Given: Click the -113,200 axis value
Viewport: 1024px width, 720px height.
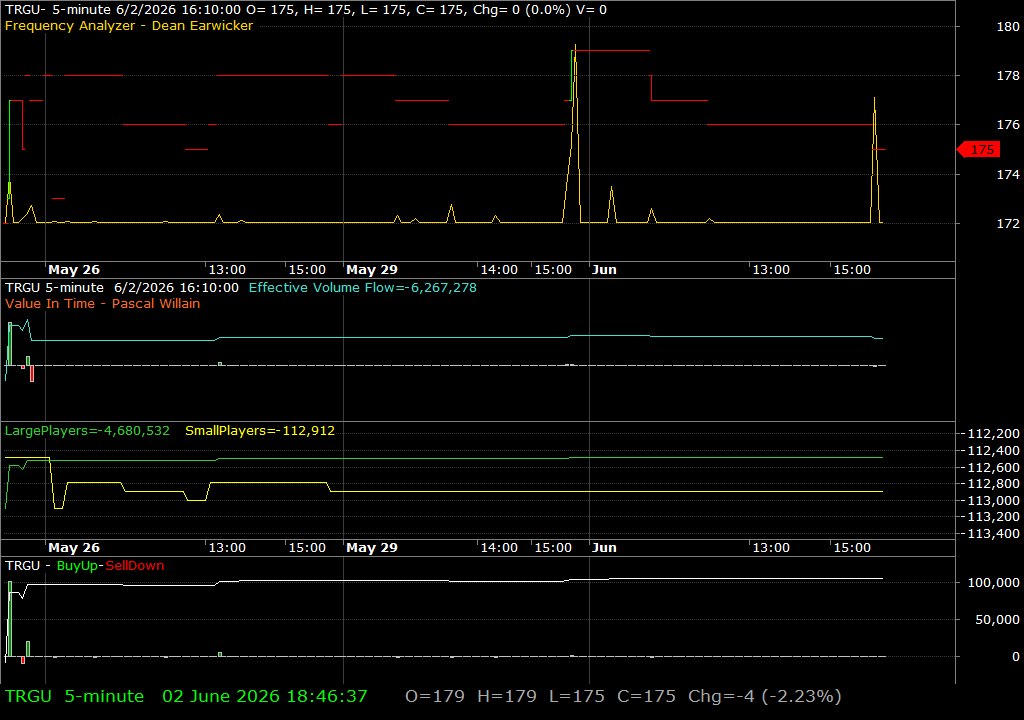Looking at the screenshot, I should point(990,517).
